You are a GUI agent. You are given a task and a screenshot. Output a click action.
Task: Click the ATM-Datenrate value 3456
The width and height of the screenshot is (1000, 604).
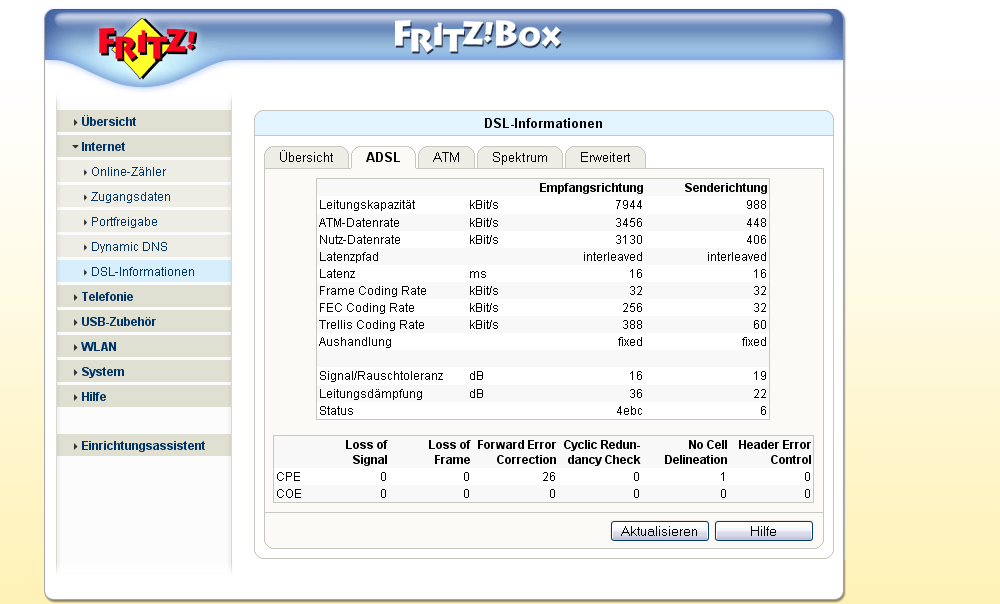coord(629,223)
